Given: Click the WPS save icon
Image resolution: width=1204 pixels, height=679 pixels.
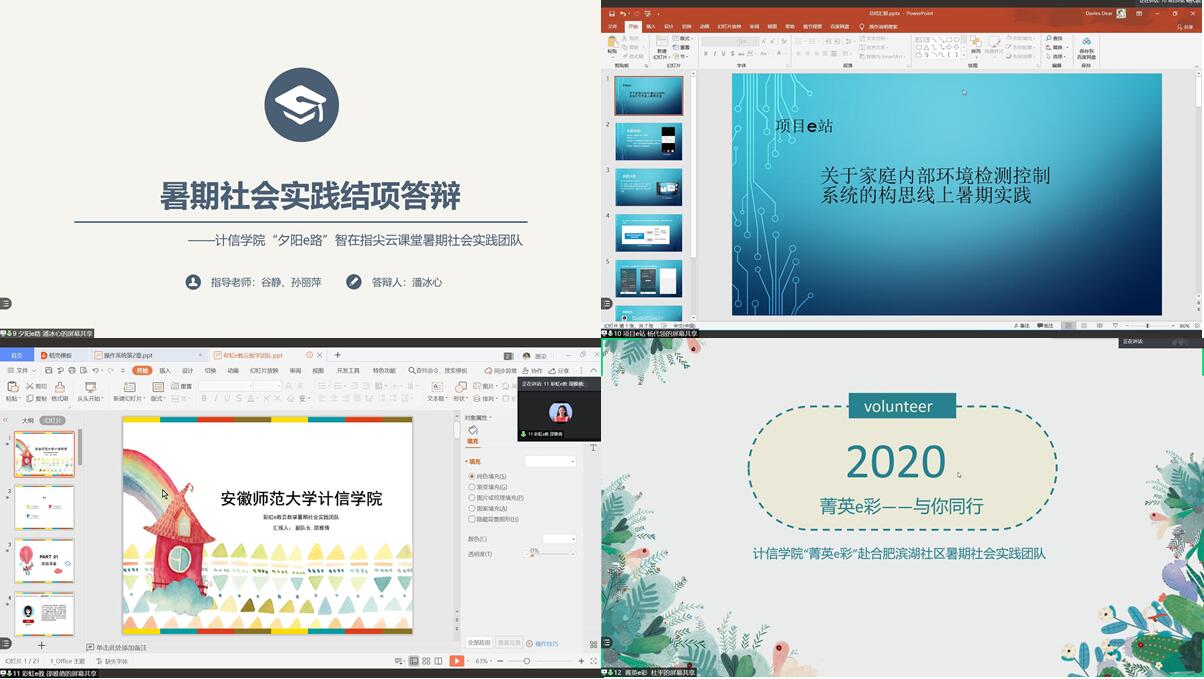Looking at the screenshot, I should click(x=48, y=370).
